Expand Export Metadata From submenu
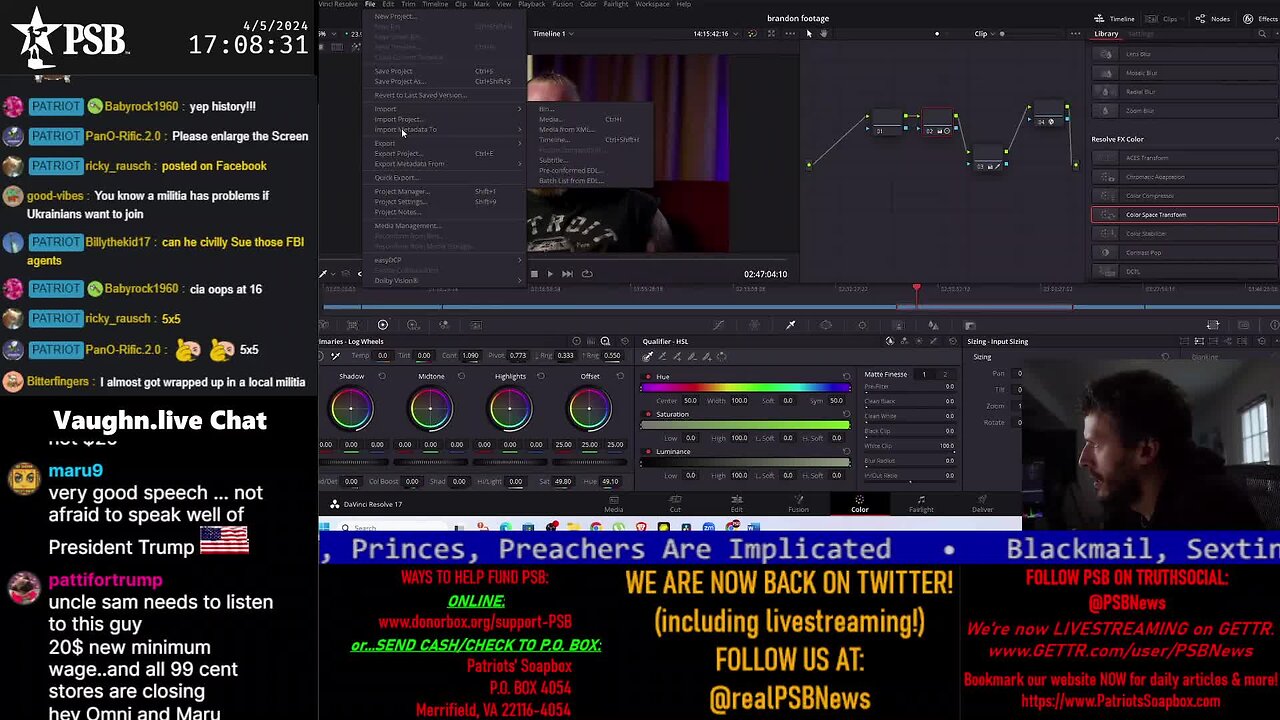 tap(446, 164)
